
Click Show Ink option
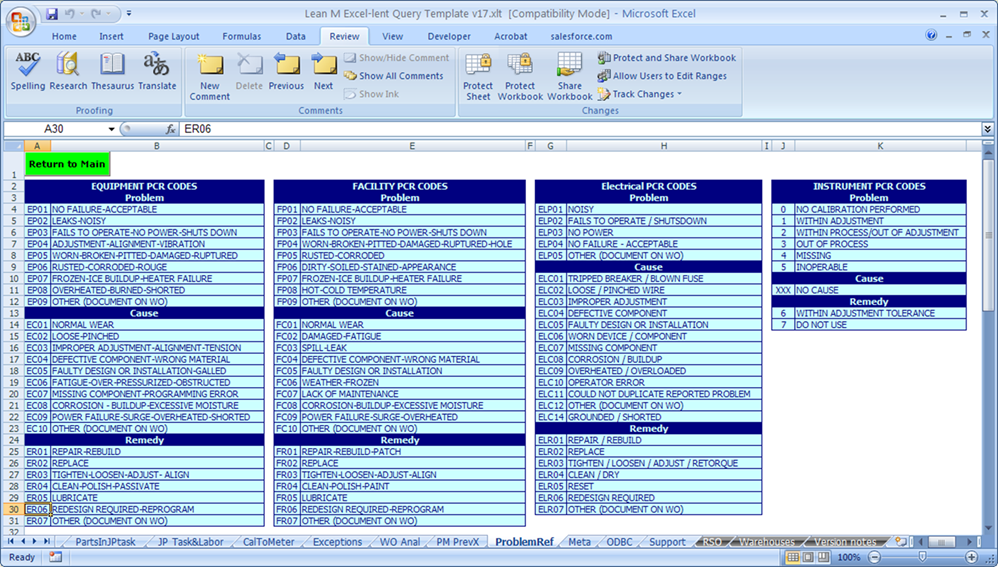(372, 94)
